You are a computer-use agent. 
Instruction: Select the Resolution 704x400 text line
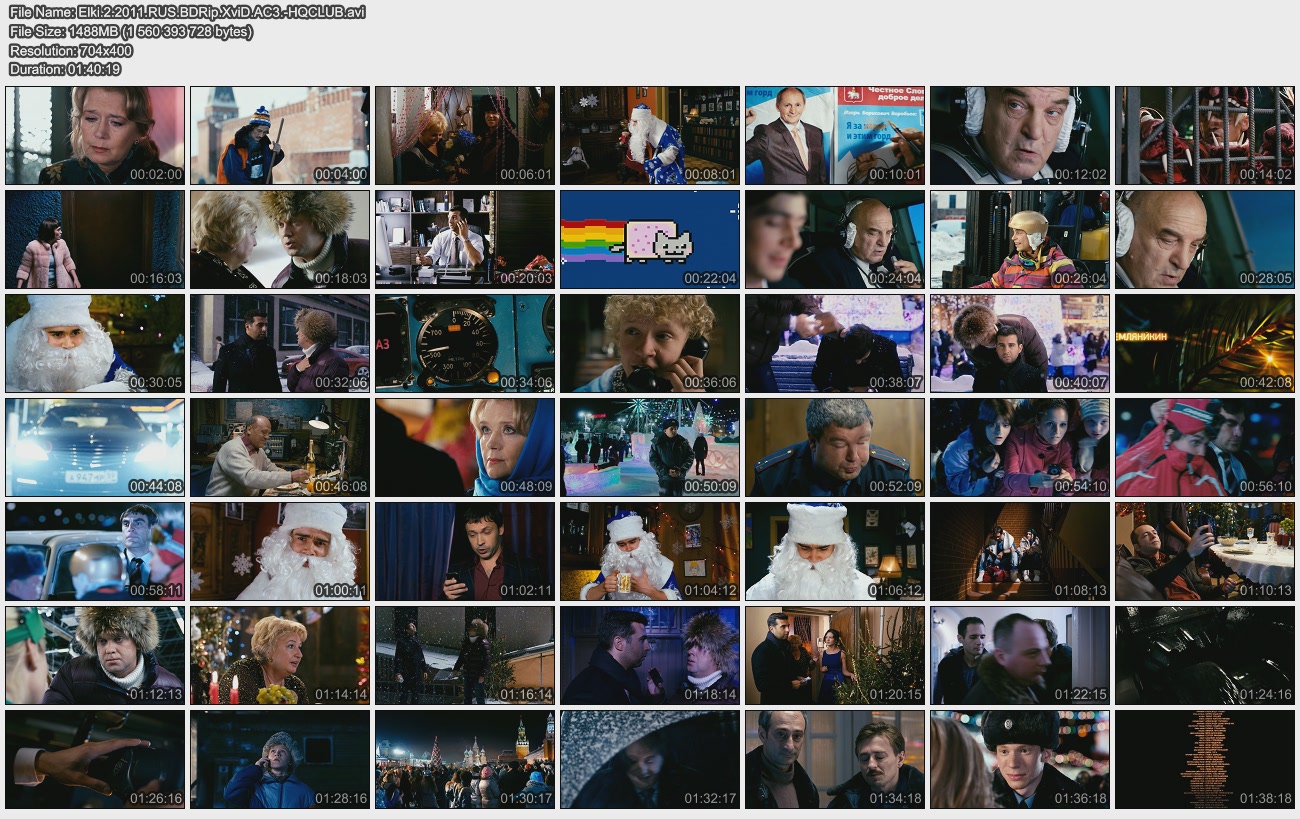[x=71, y=50]
